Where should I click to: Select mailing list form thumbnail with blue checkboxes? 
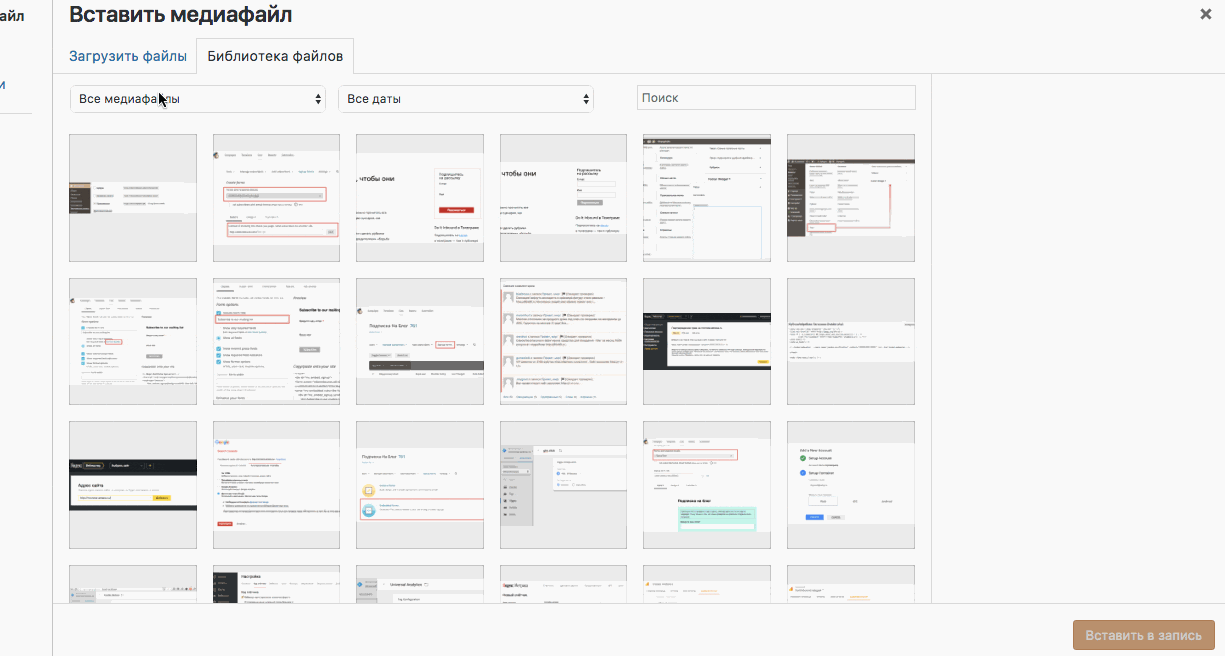click(277, 342)
